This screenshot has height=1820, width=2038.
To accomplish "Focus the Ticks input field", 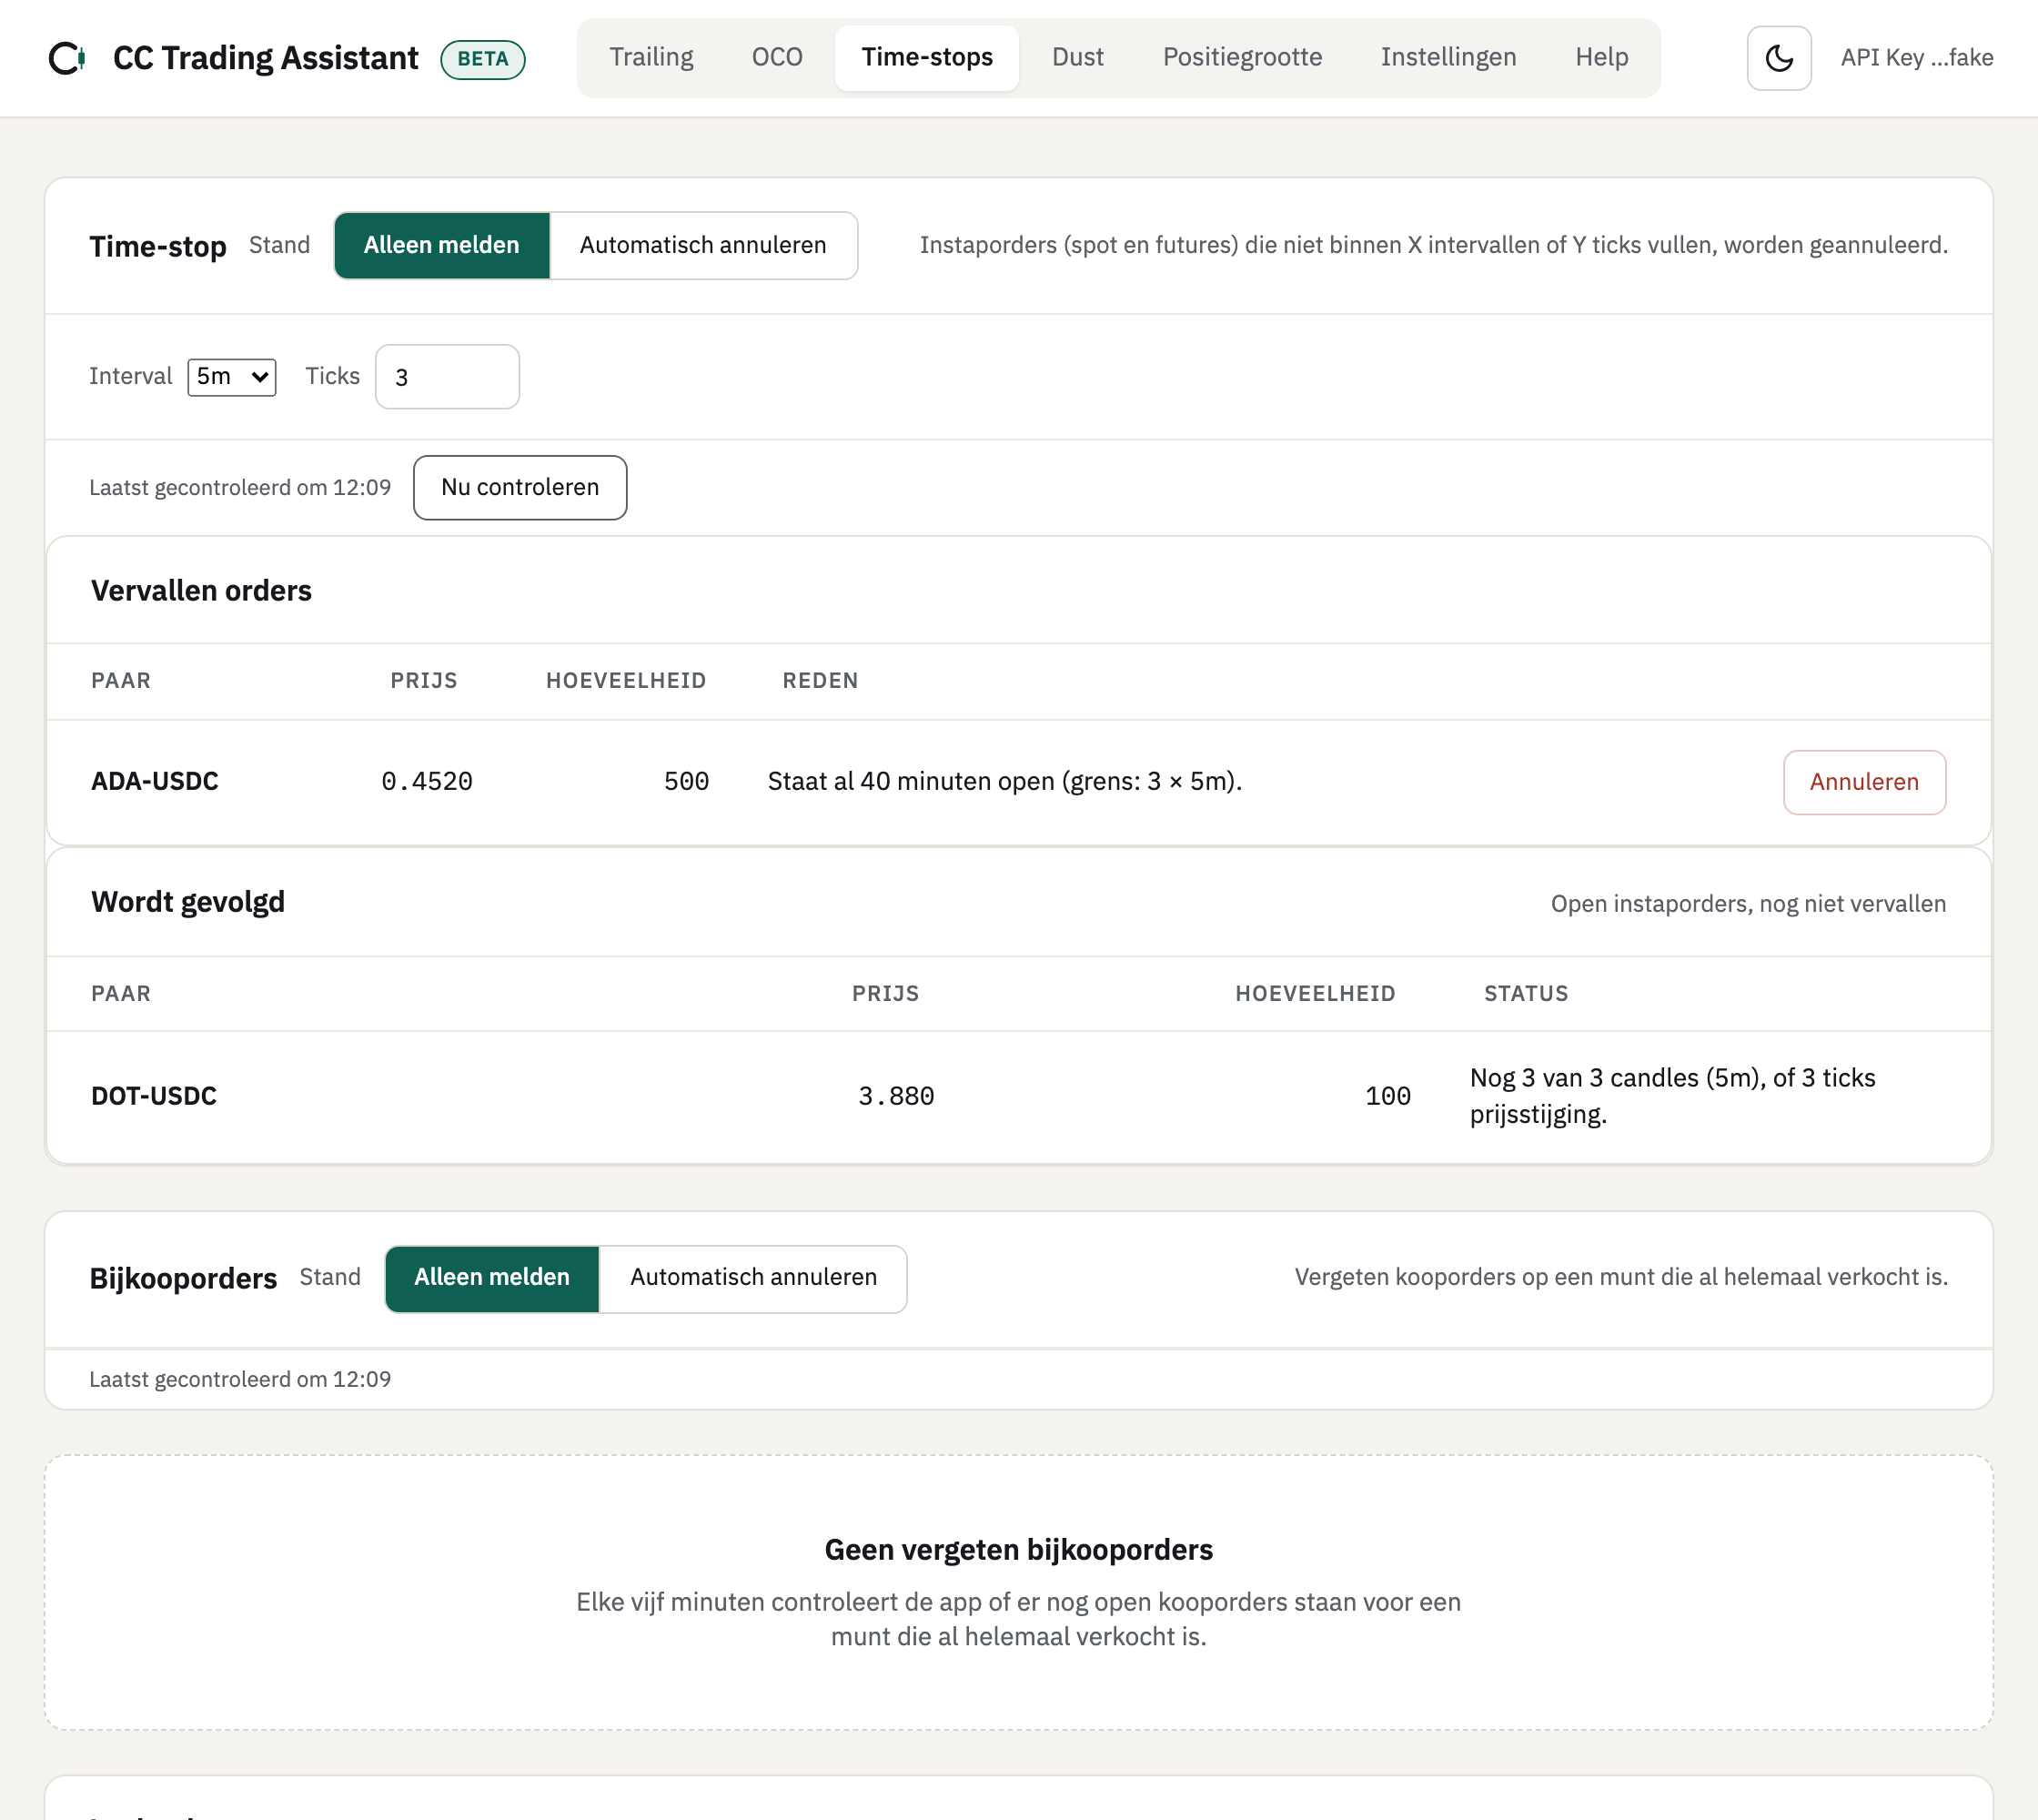I will pyautogui.click(x=446, y=376).
